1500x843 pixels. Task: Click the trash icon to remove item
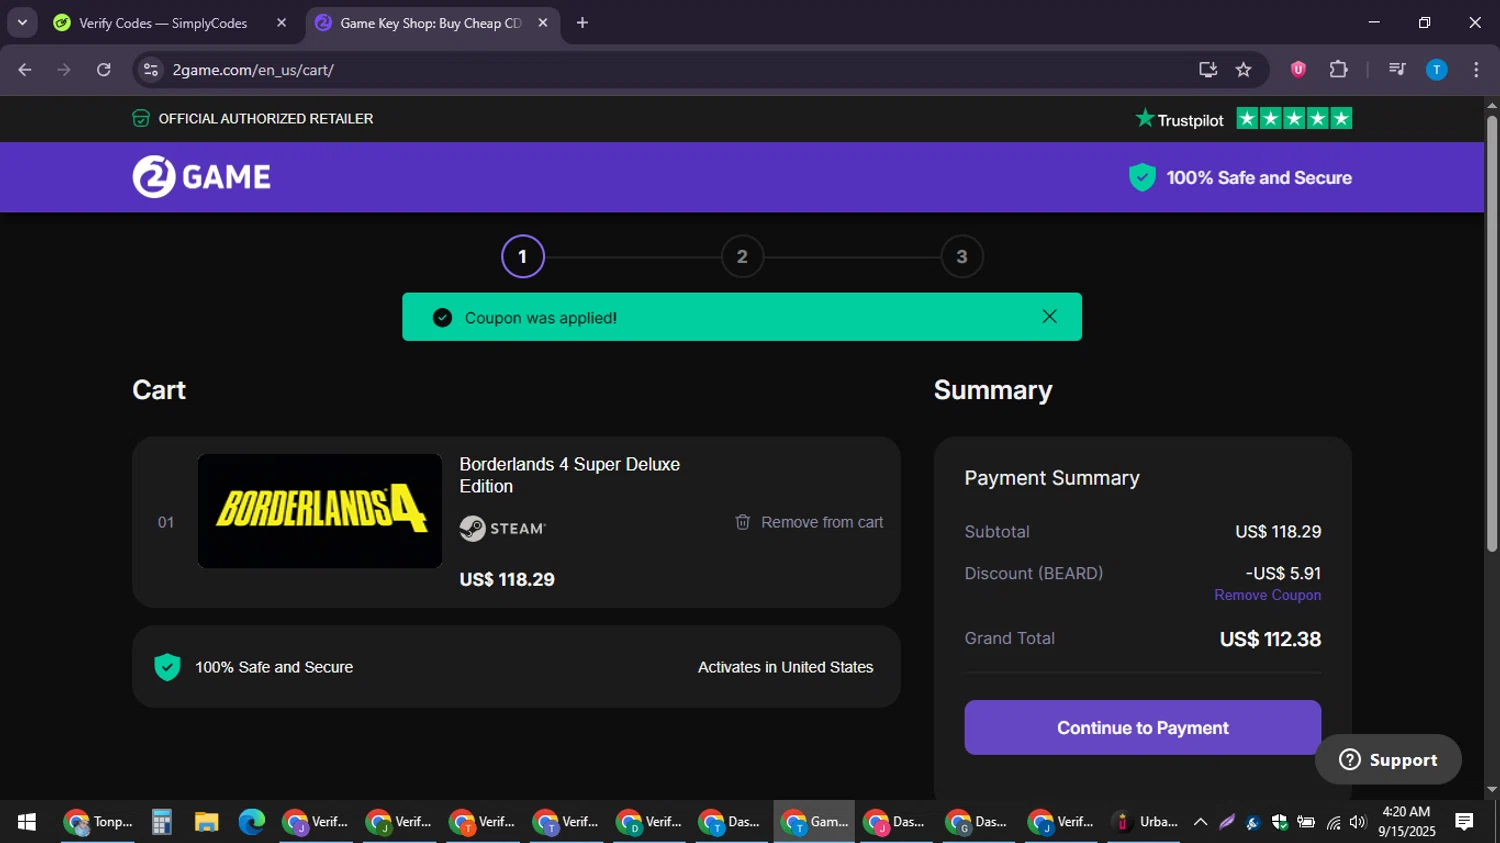coord(742,522)
